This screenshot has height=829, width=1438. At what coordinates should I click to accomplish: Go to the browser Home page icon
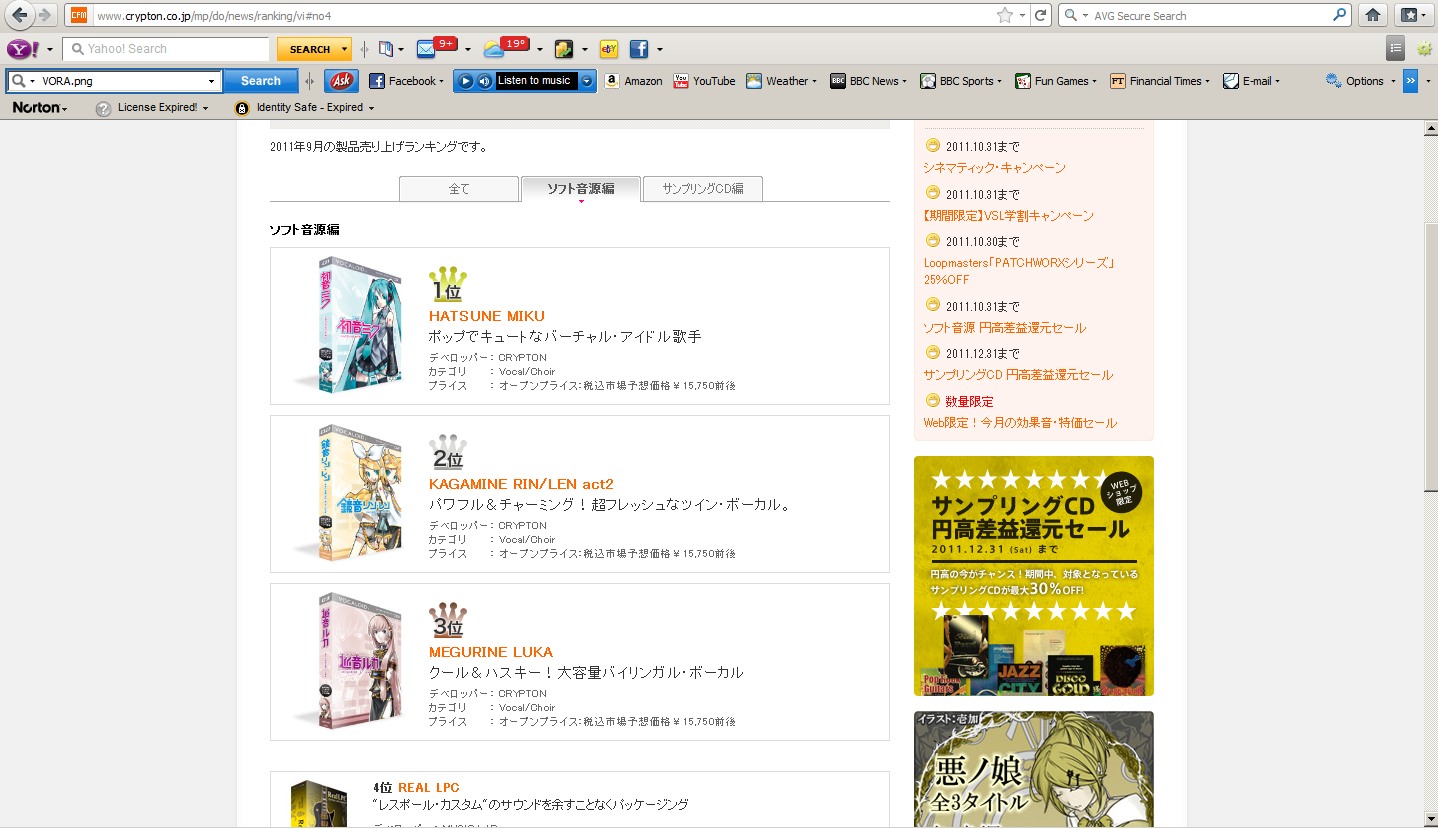1373,15
